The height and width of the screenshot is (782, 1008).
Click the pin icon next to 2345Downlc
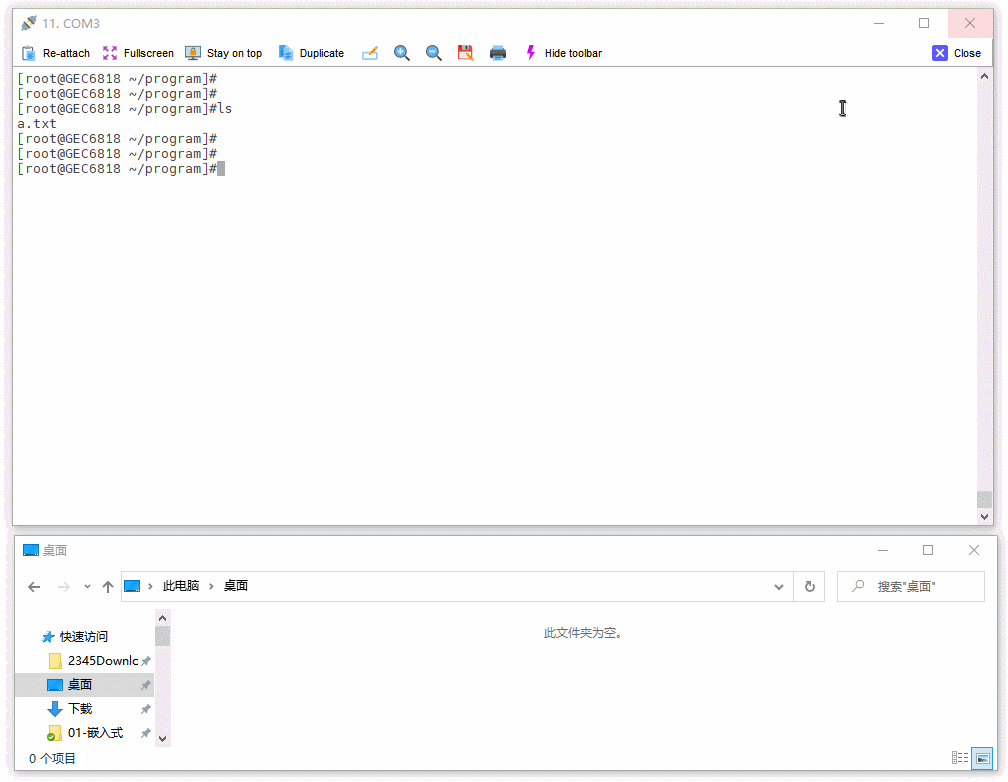click(x=146, y=660)
